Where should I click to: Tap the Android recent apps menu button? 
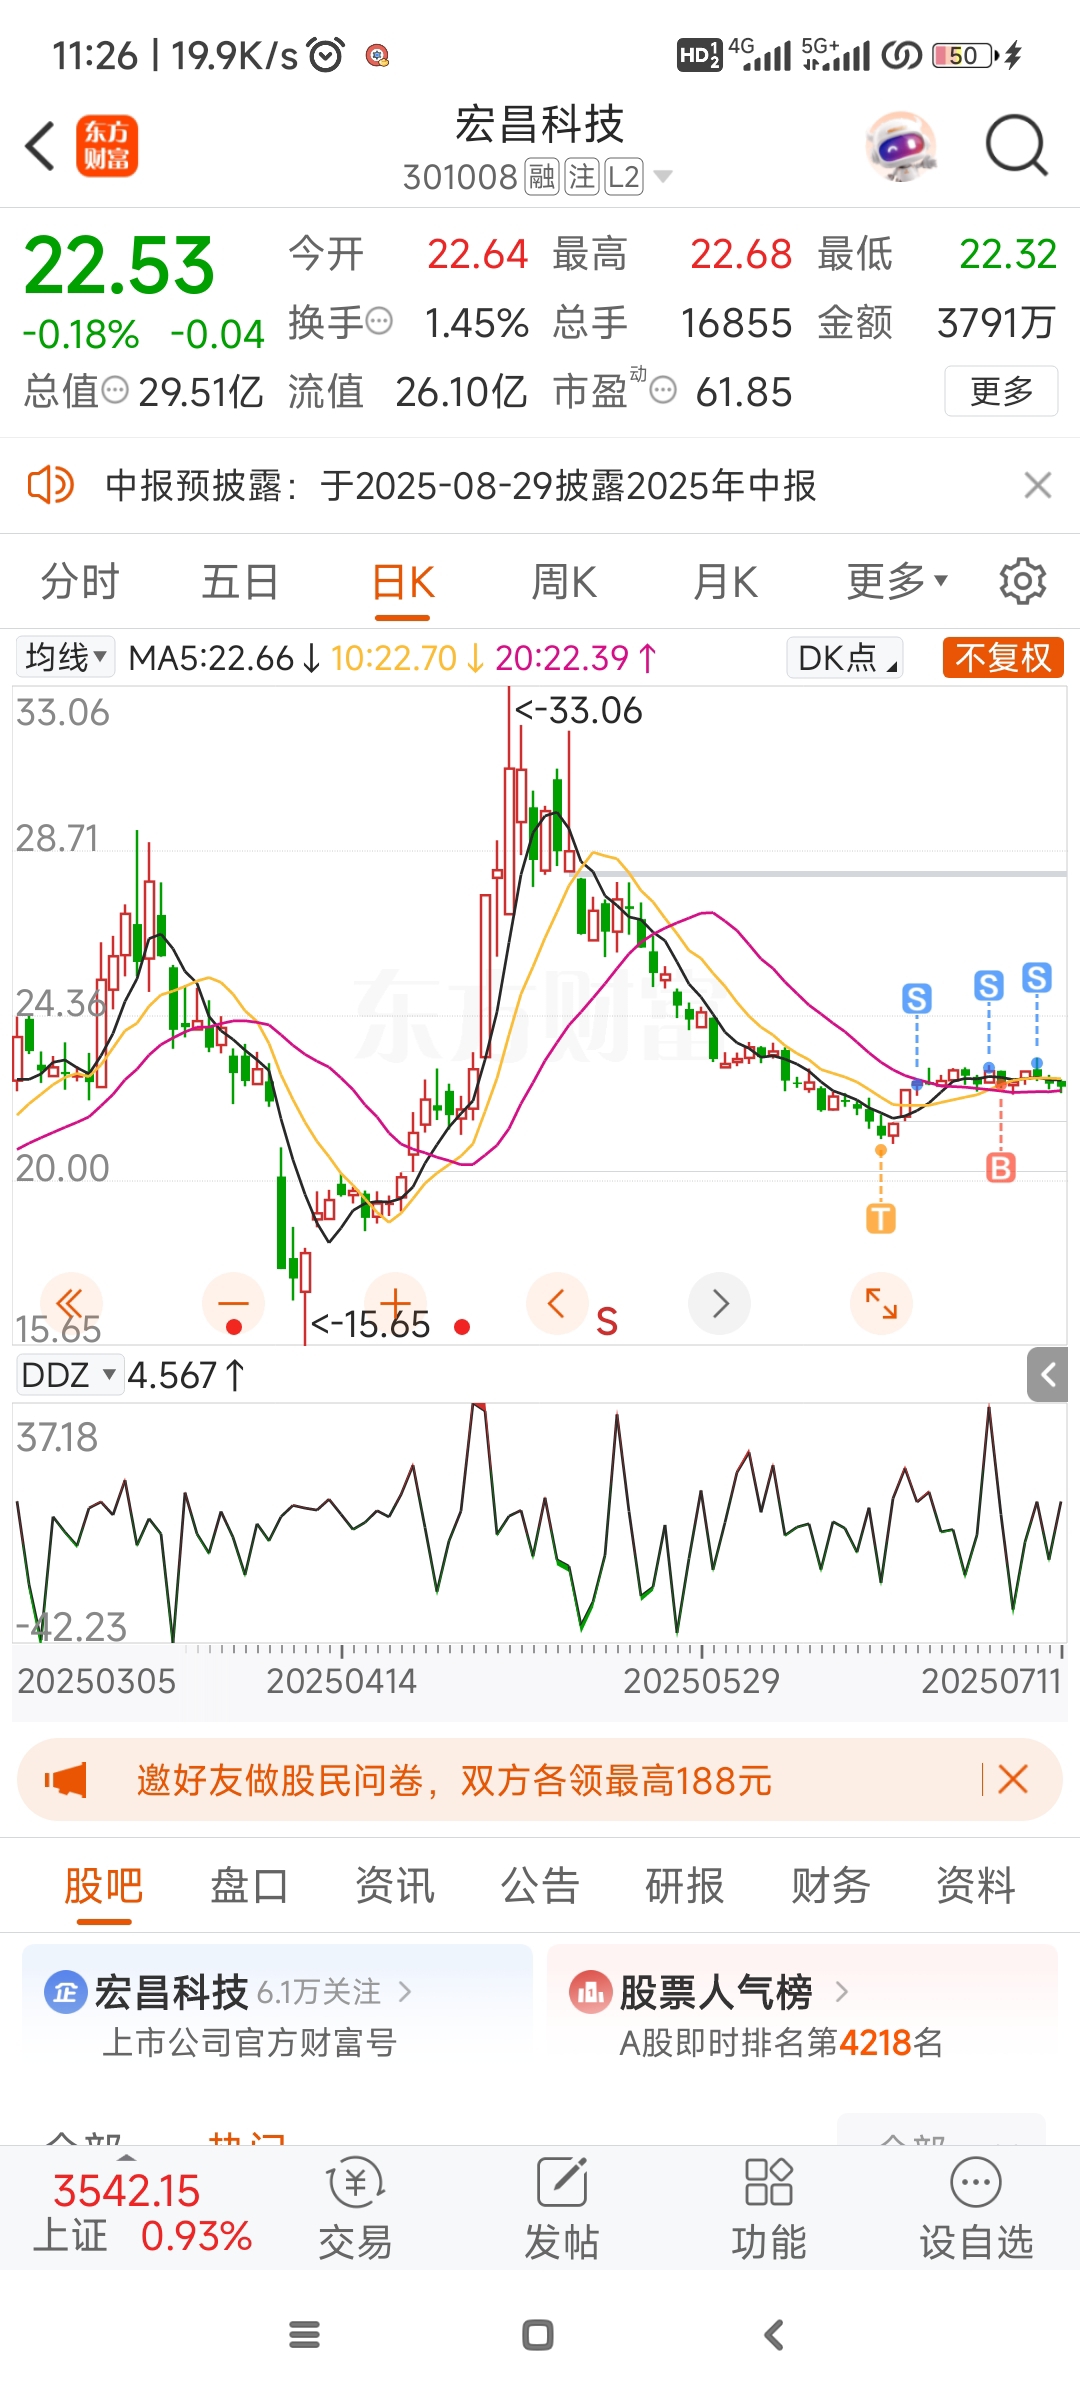point(304,2335)
